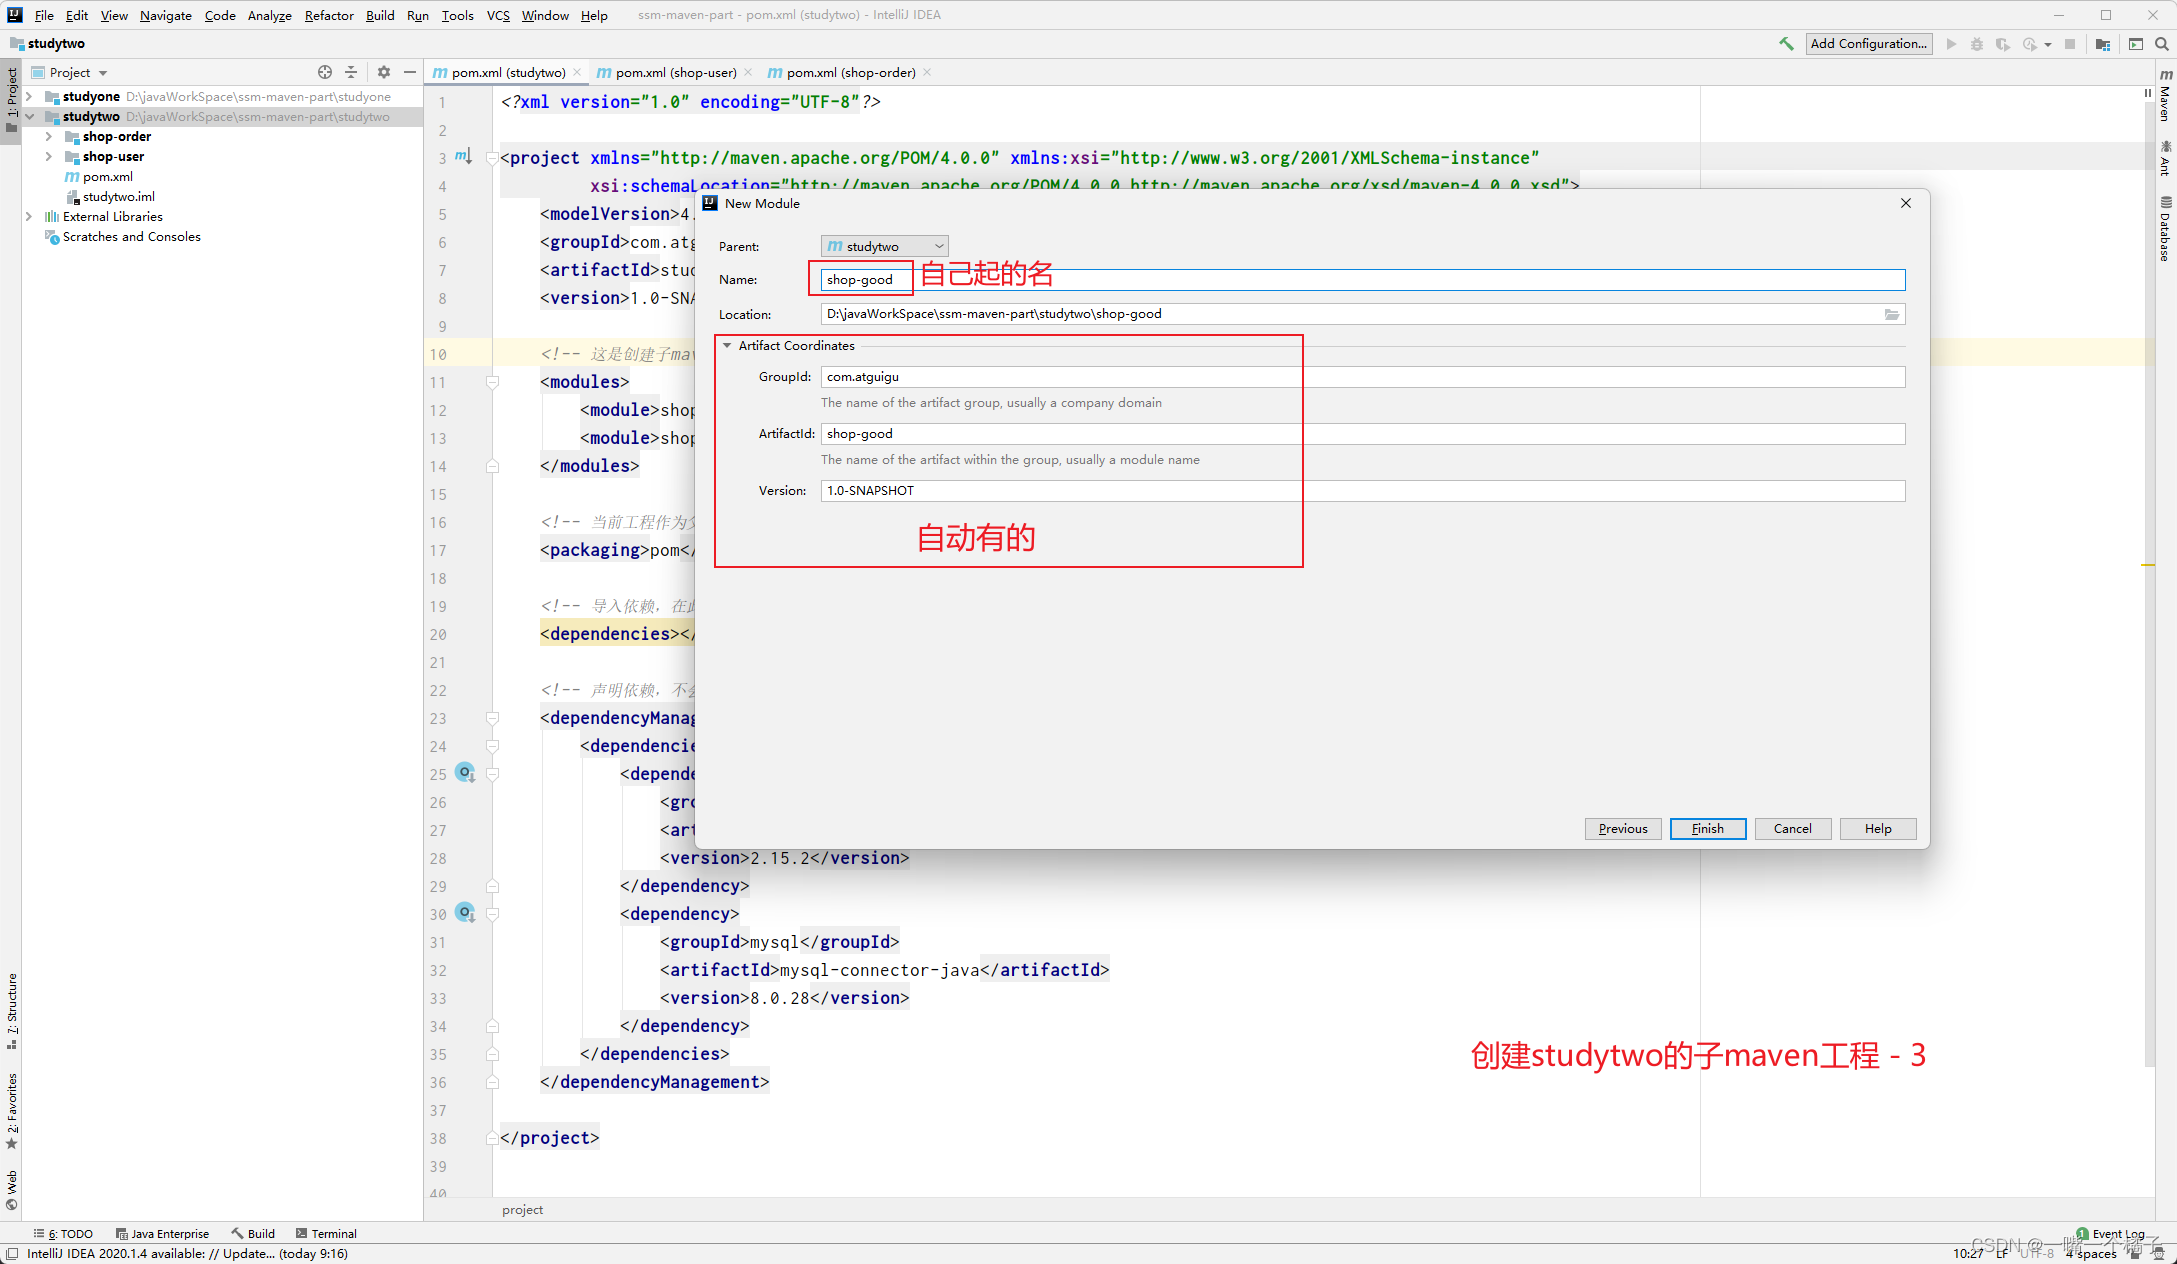
Task: Open the Refactor menu
Action: click(x=329, y=15)
